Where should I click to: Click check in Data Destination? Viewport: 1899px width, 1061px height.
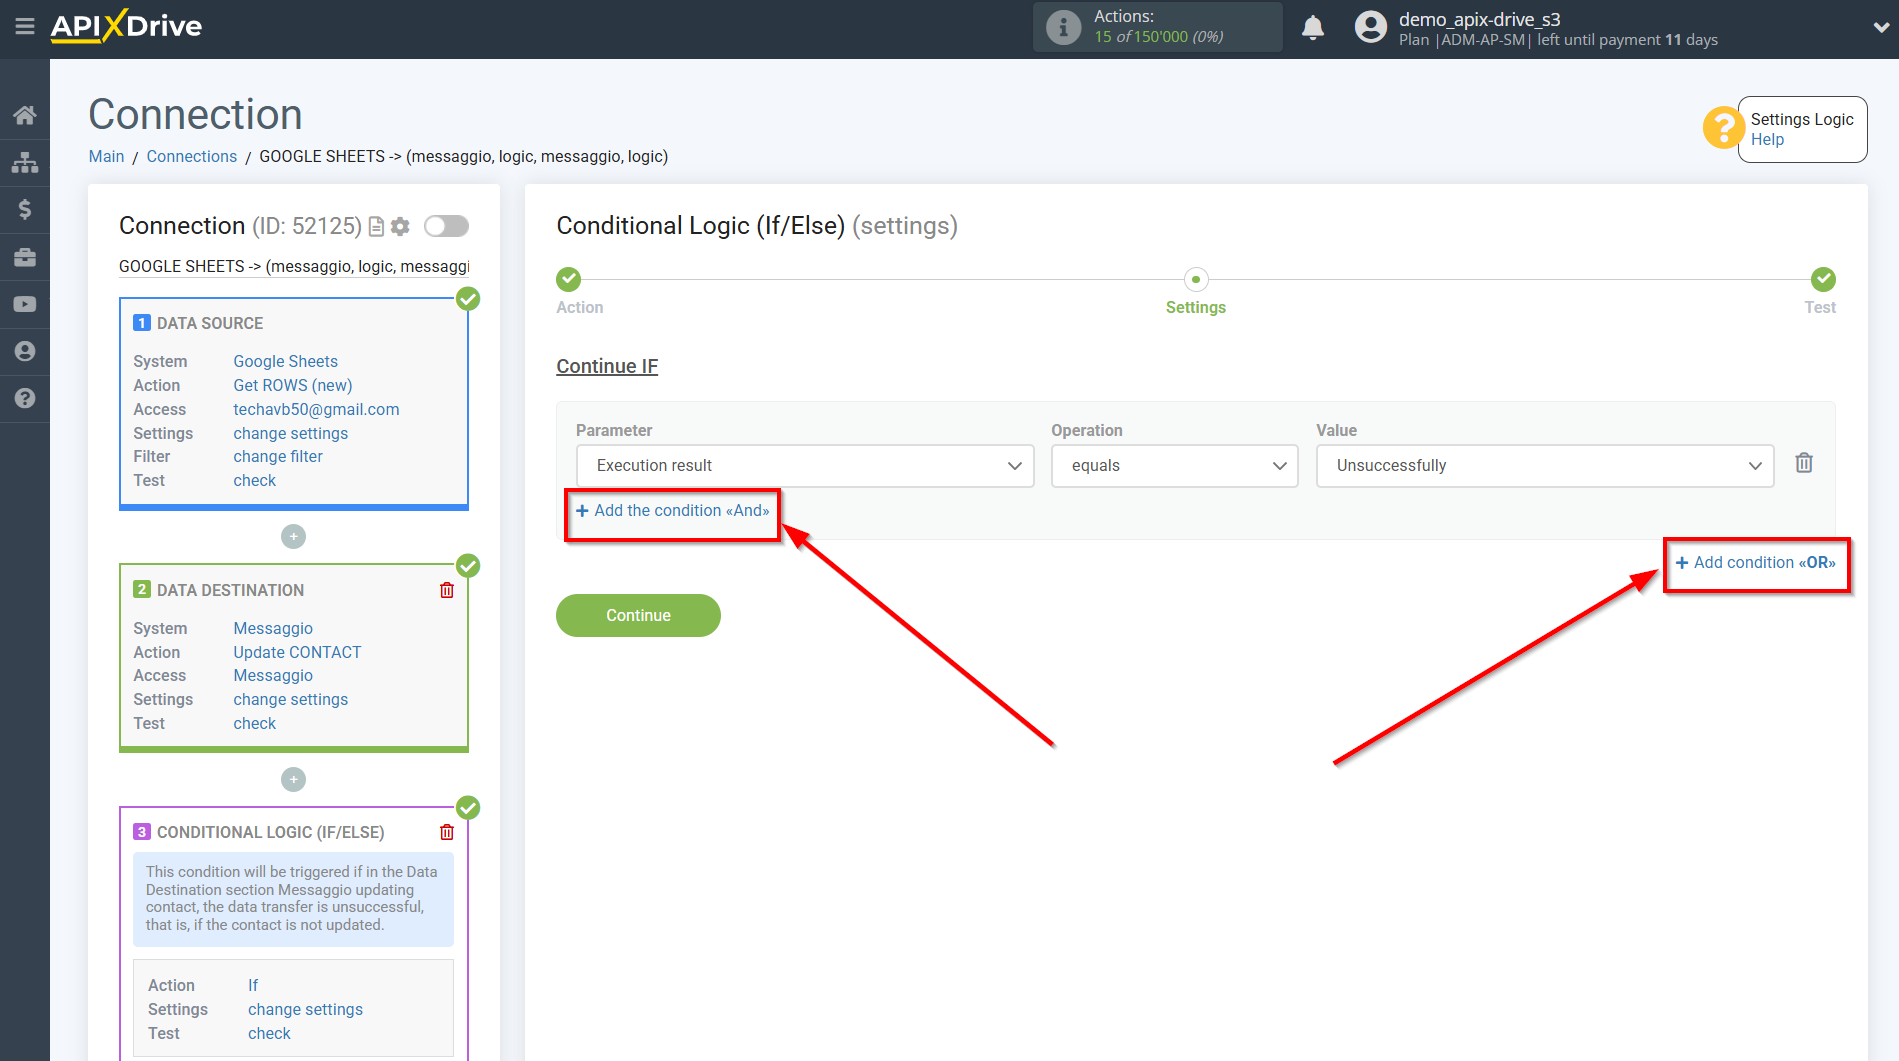point(254,723)
